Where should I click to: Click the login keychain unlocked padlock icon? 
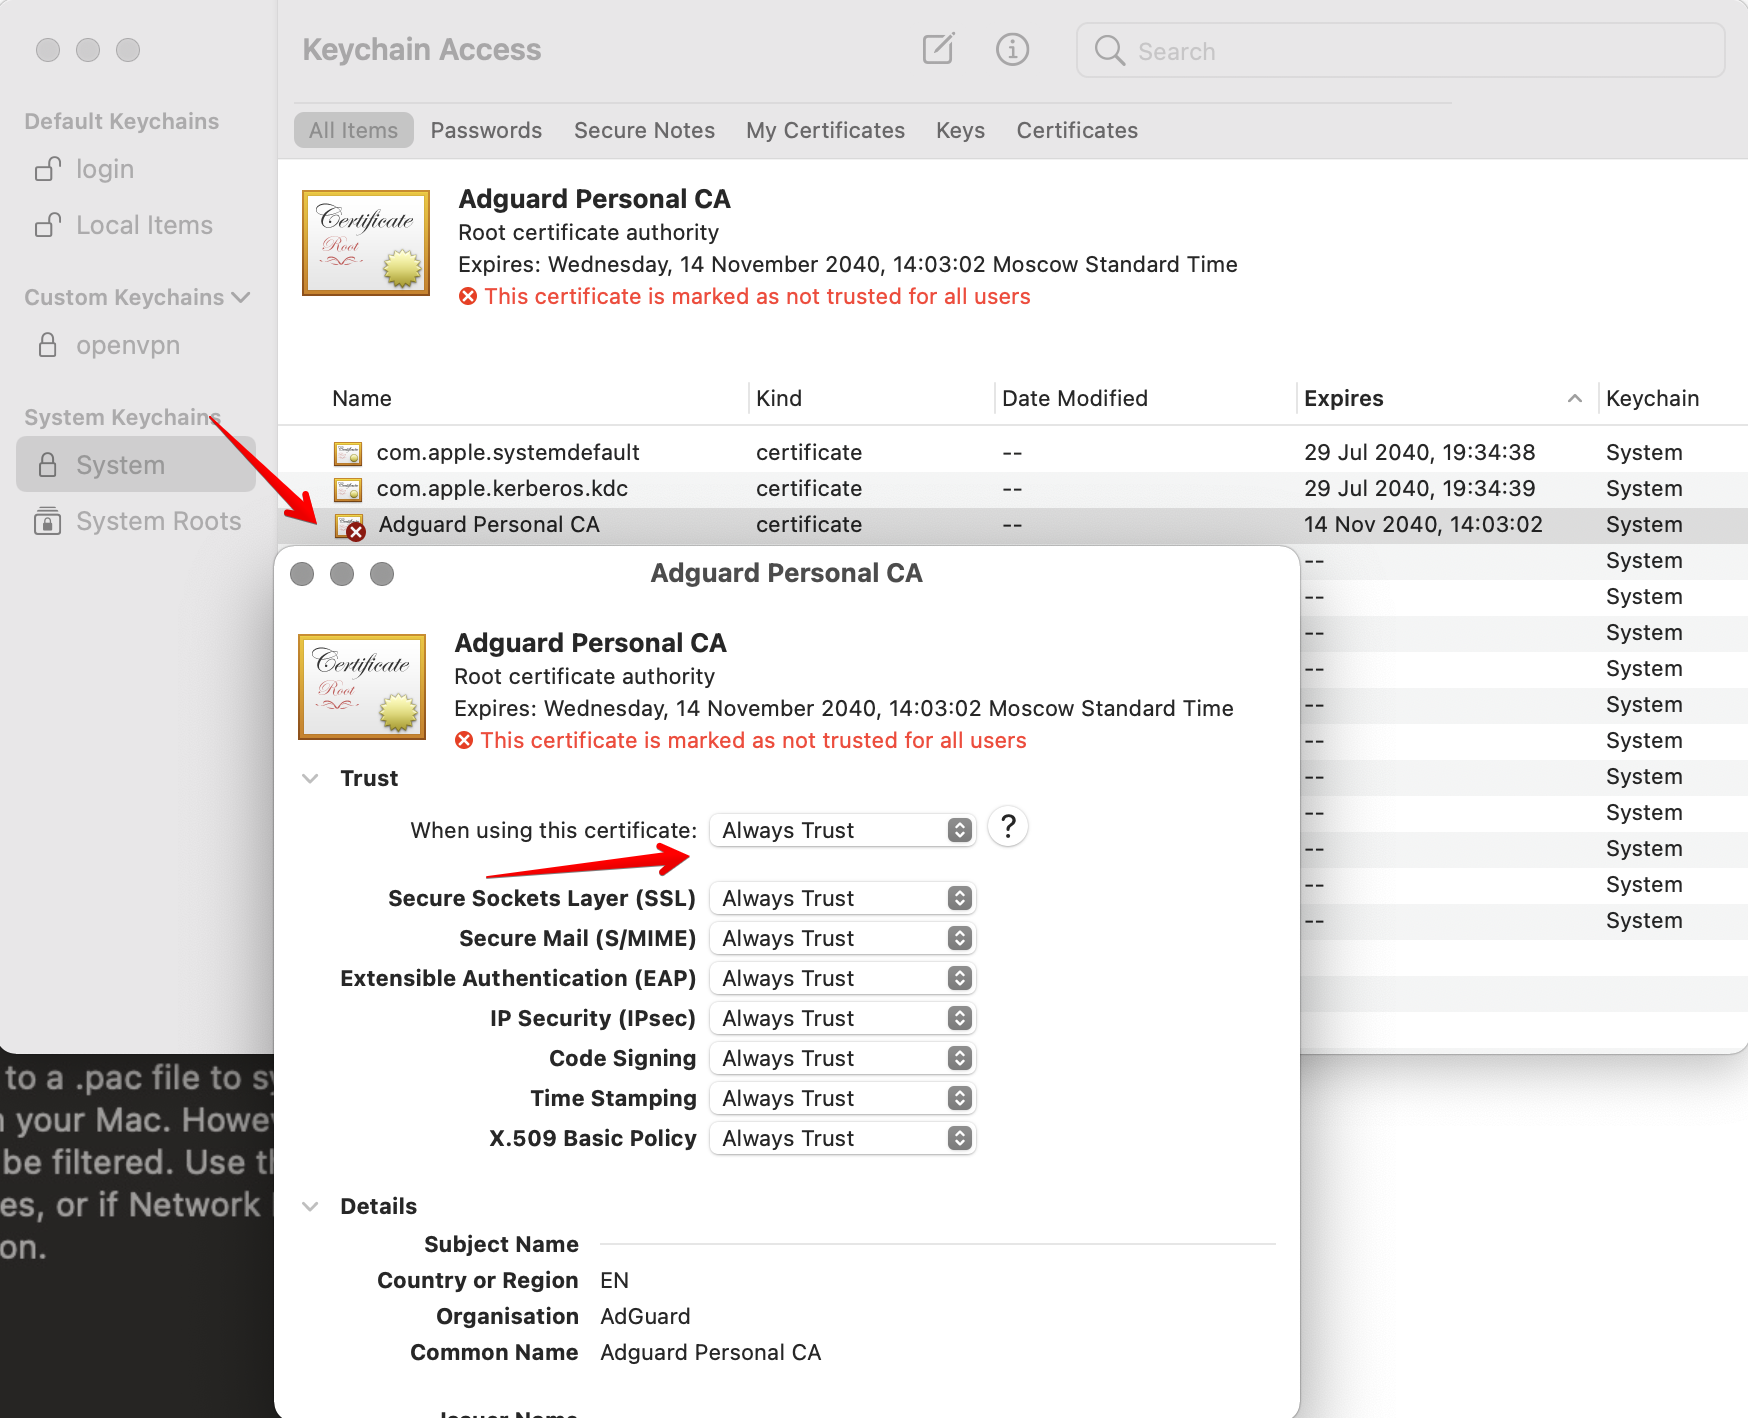(x=48, y=168)
